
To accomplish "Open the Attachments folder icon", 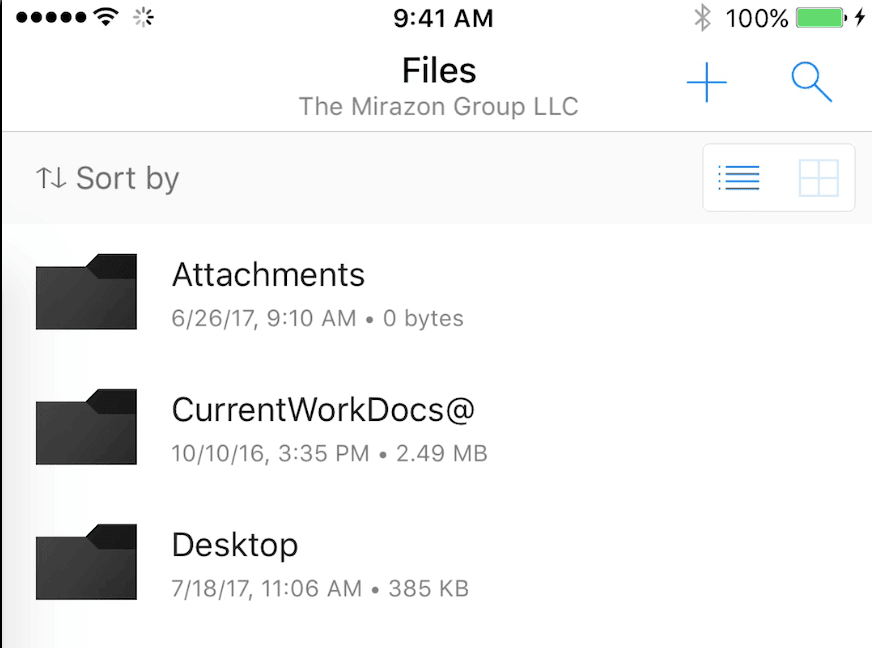I will [86, 291].
